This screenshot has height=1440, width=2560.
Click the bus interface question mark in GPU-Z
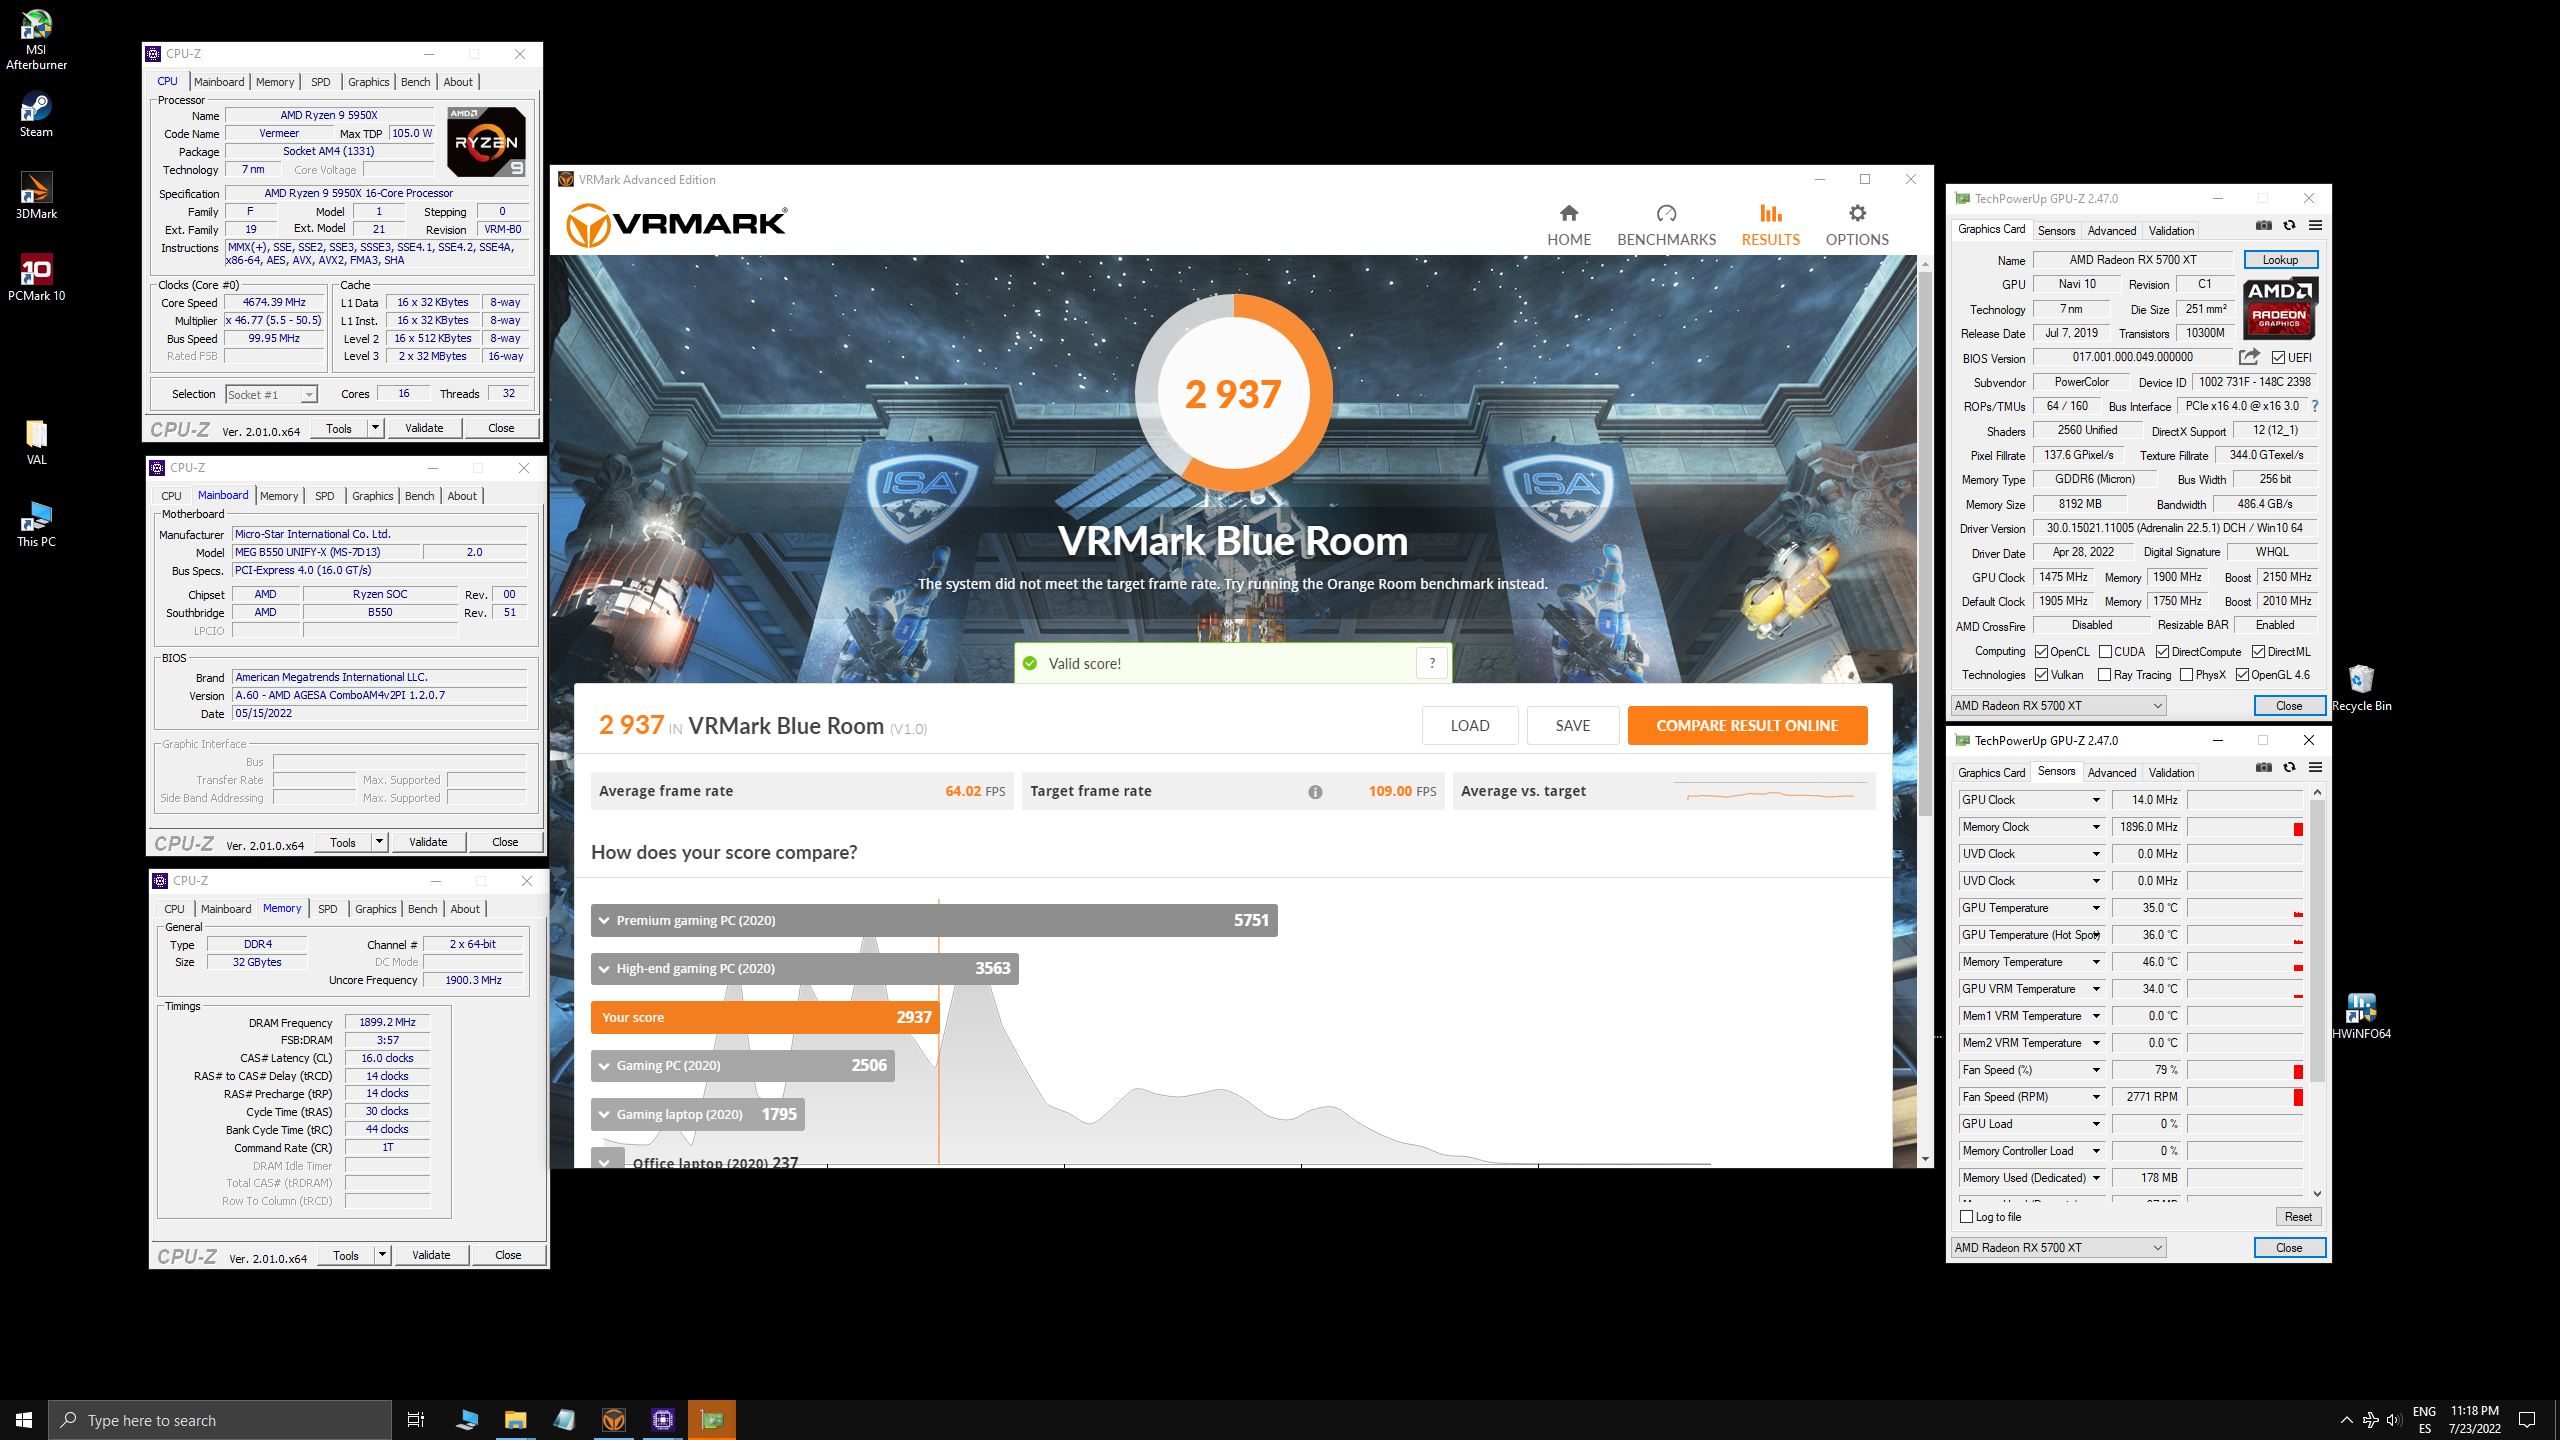2314,406
